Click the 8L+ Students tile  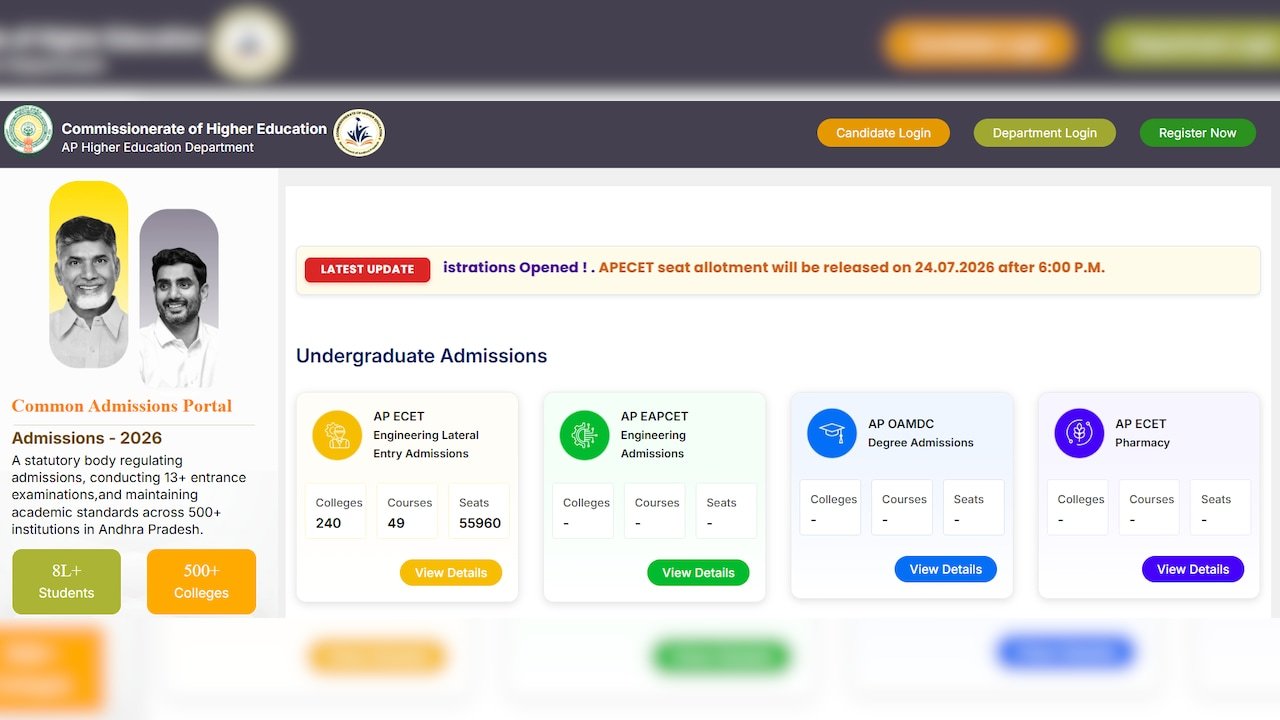66,582
